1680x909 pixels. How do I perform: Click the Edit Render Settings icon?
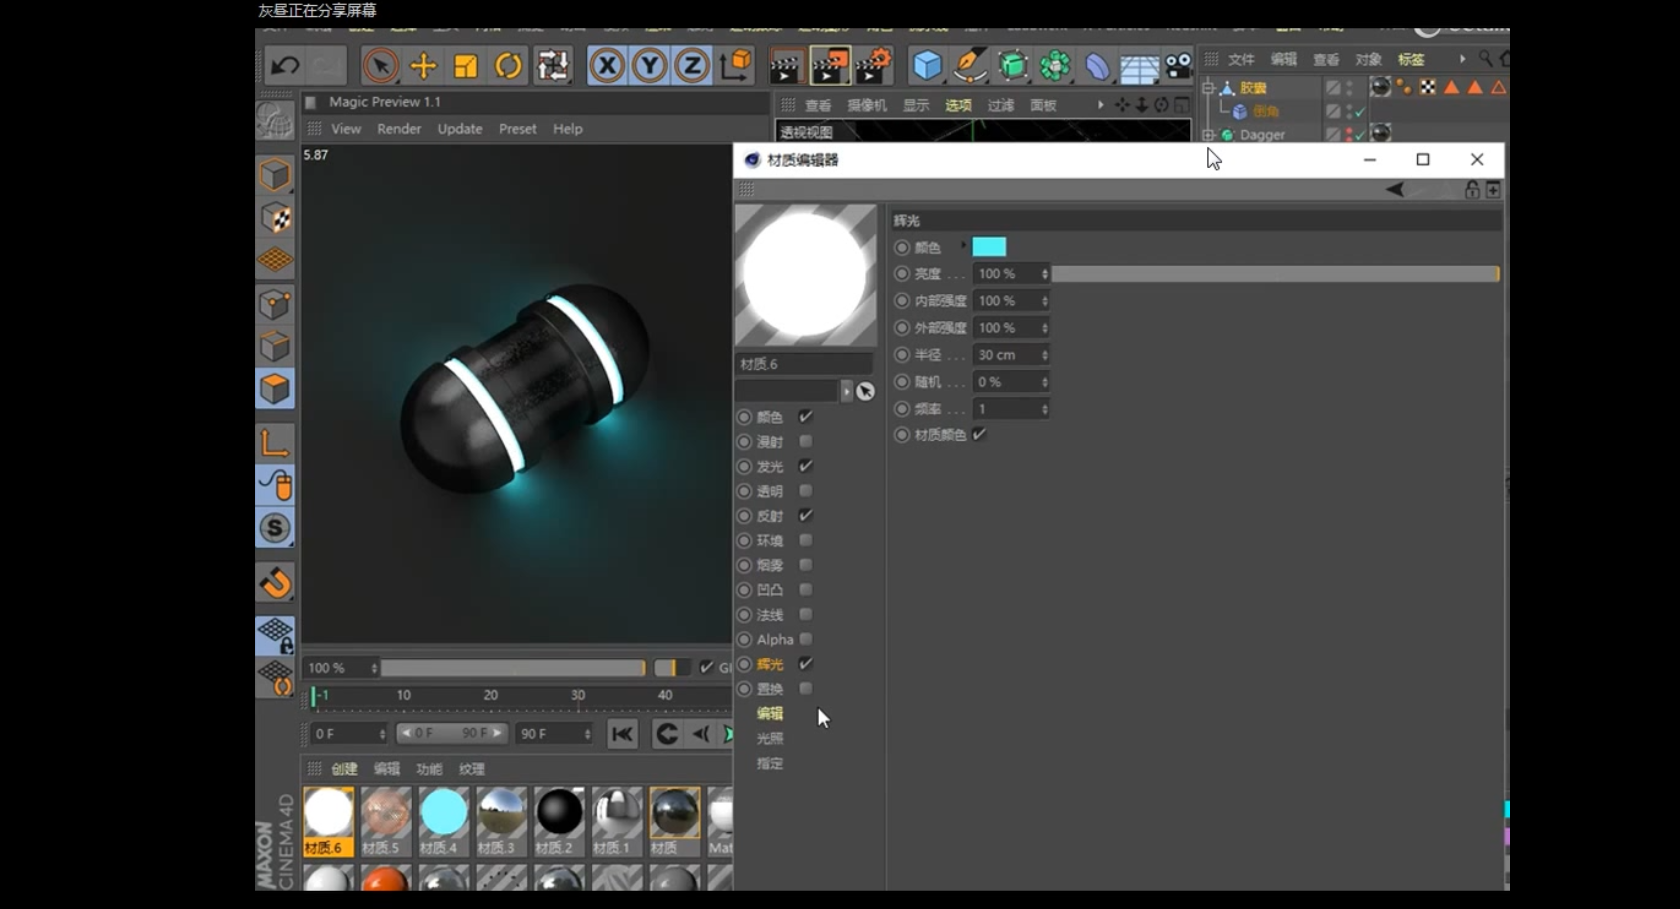point(873,66)
